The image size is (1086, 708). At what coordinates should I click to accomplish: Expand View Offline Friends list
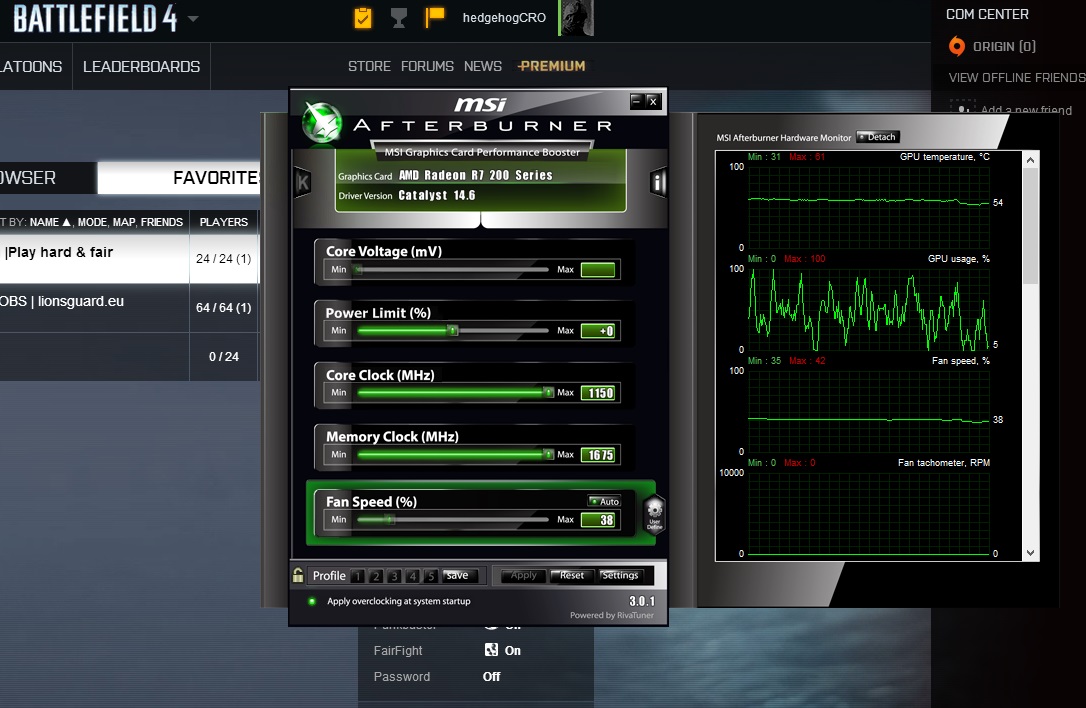pyautogui.click(x=1016, y=77)
